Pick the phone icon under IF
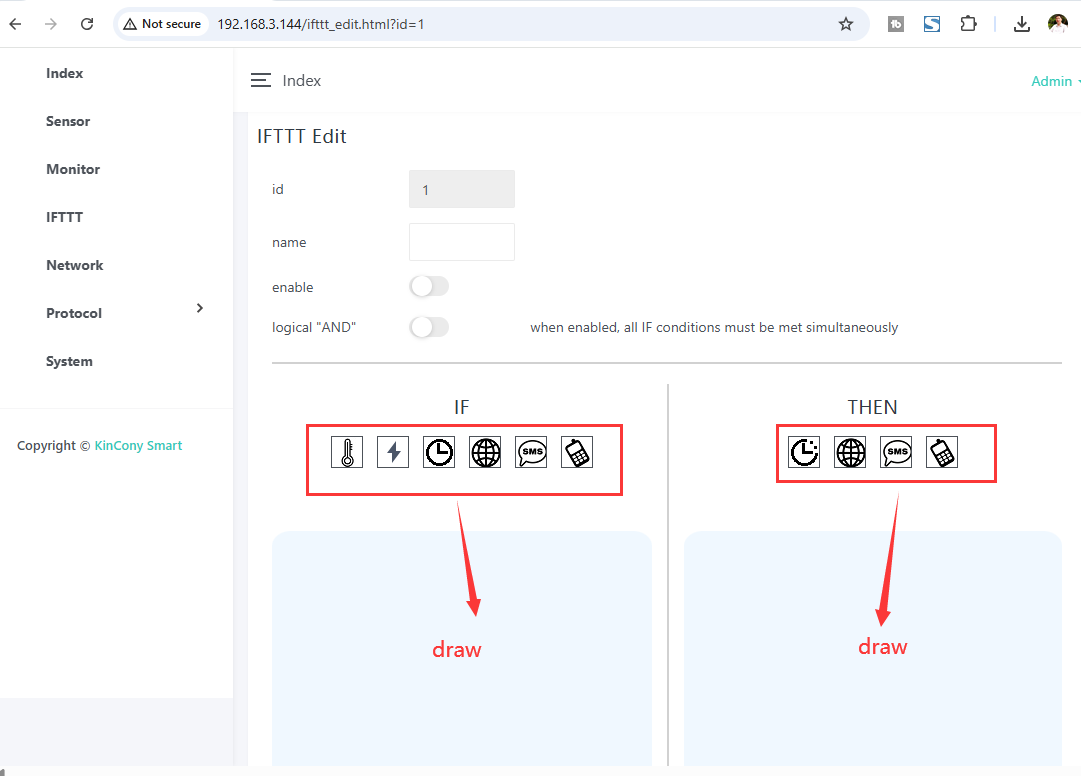Viewport: 1081px width, 776px height. (x=577, y=453)
